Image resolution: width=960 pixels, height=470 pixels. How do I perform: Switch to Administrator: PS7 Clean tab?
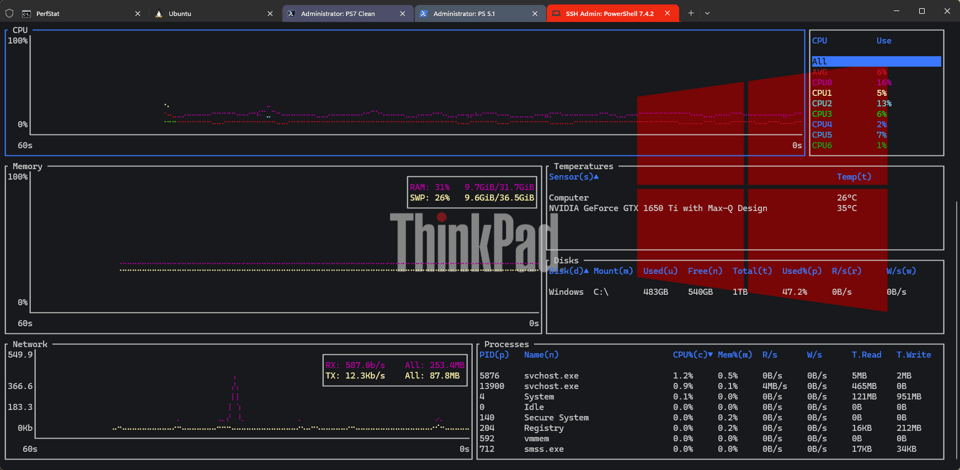pyautogui.click(x=344, y=14)
